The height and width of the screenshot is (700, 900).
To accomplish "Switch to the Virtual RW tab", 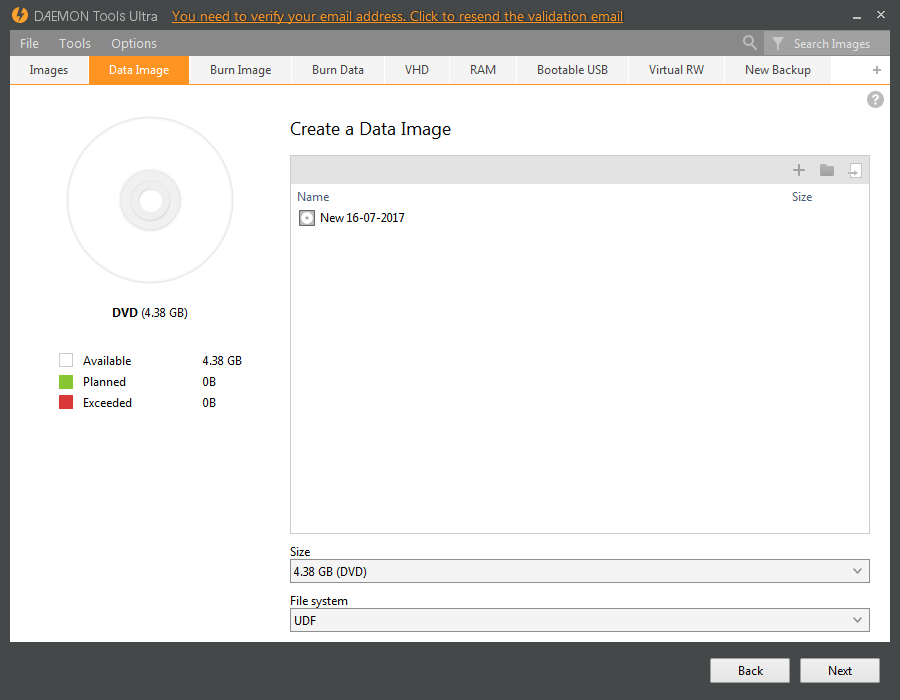I will [675, 69].
